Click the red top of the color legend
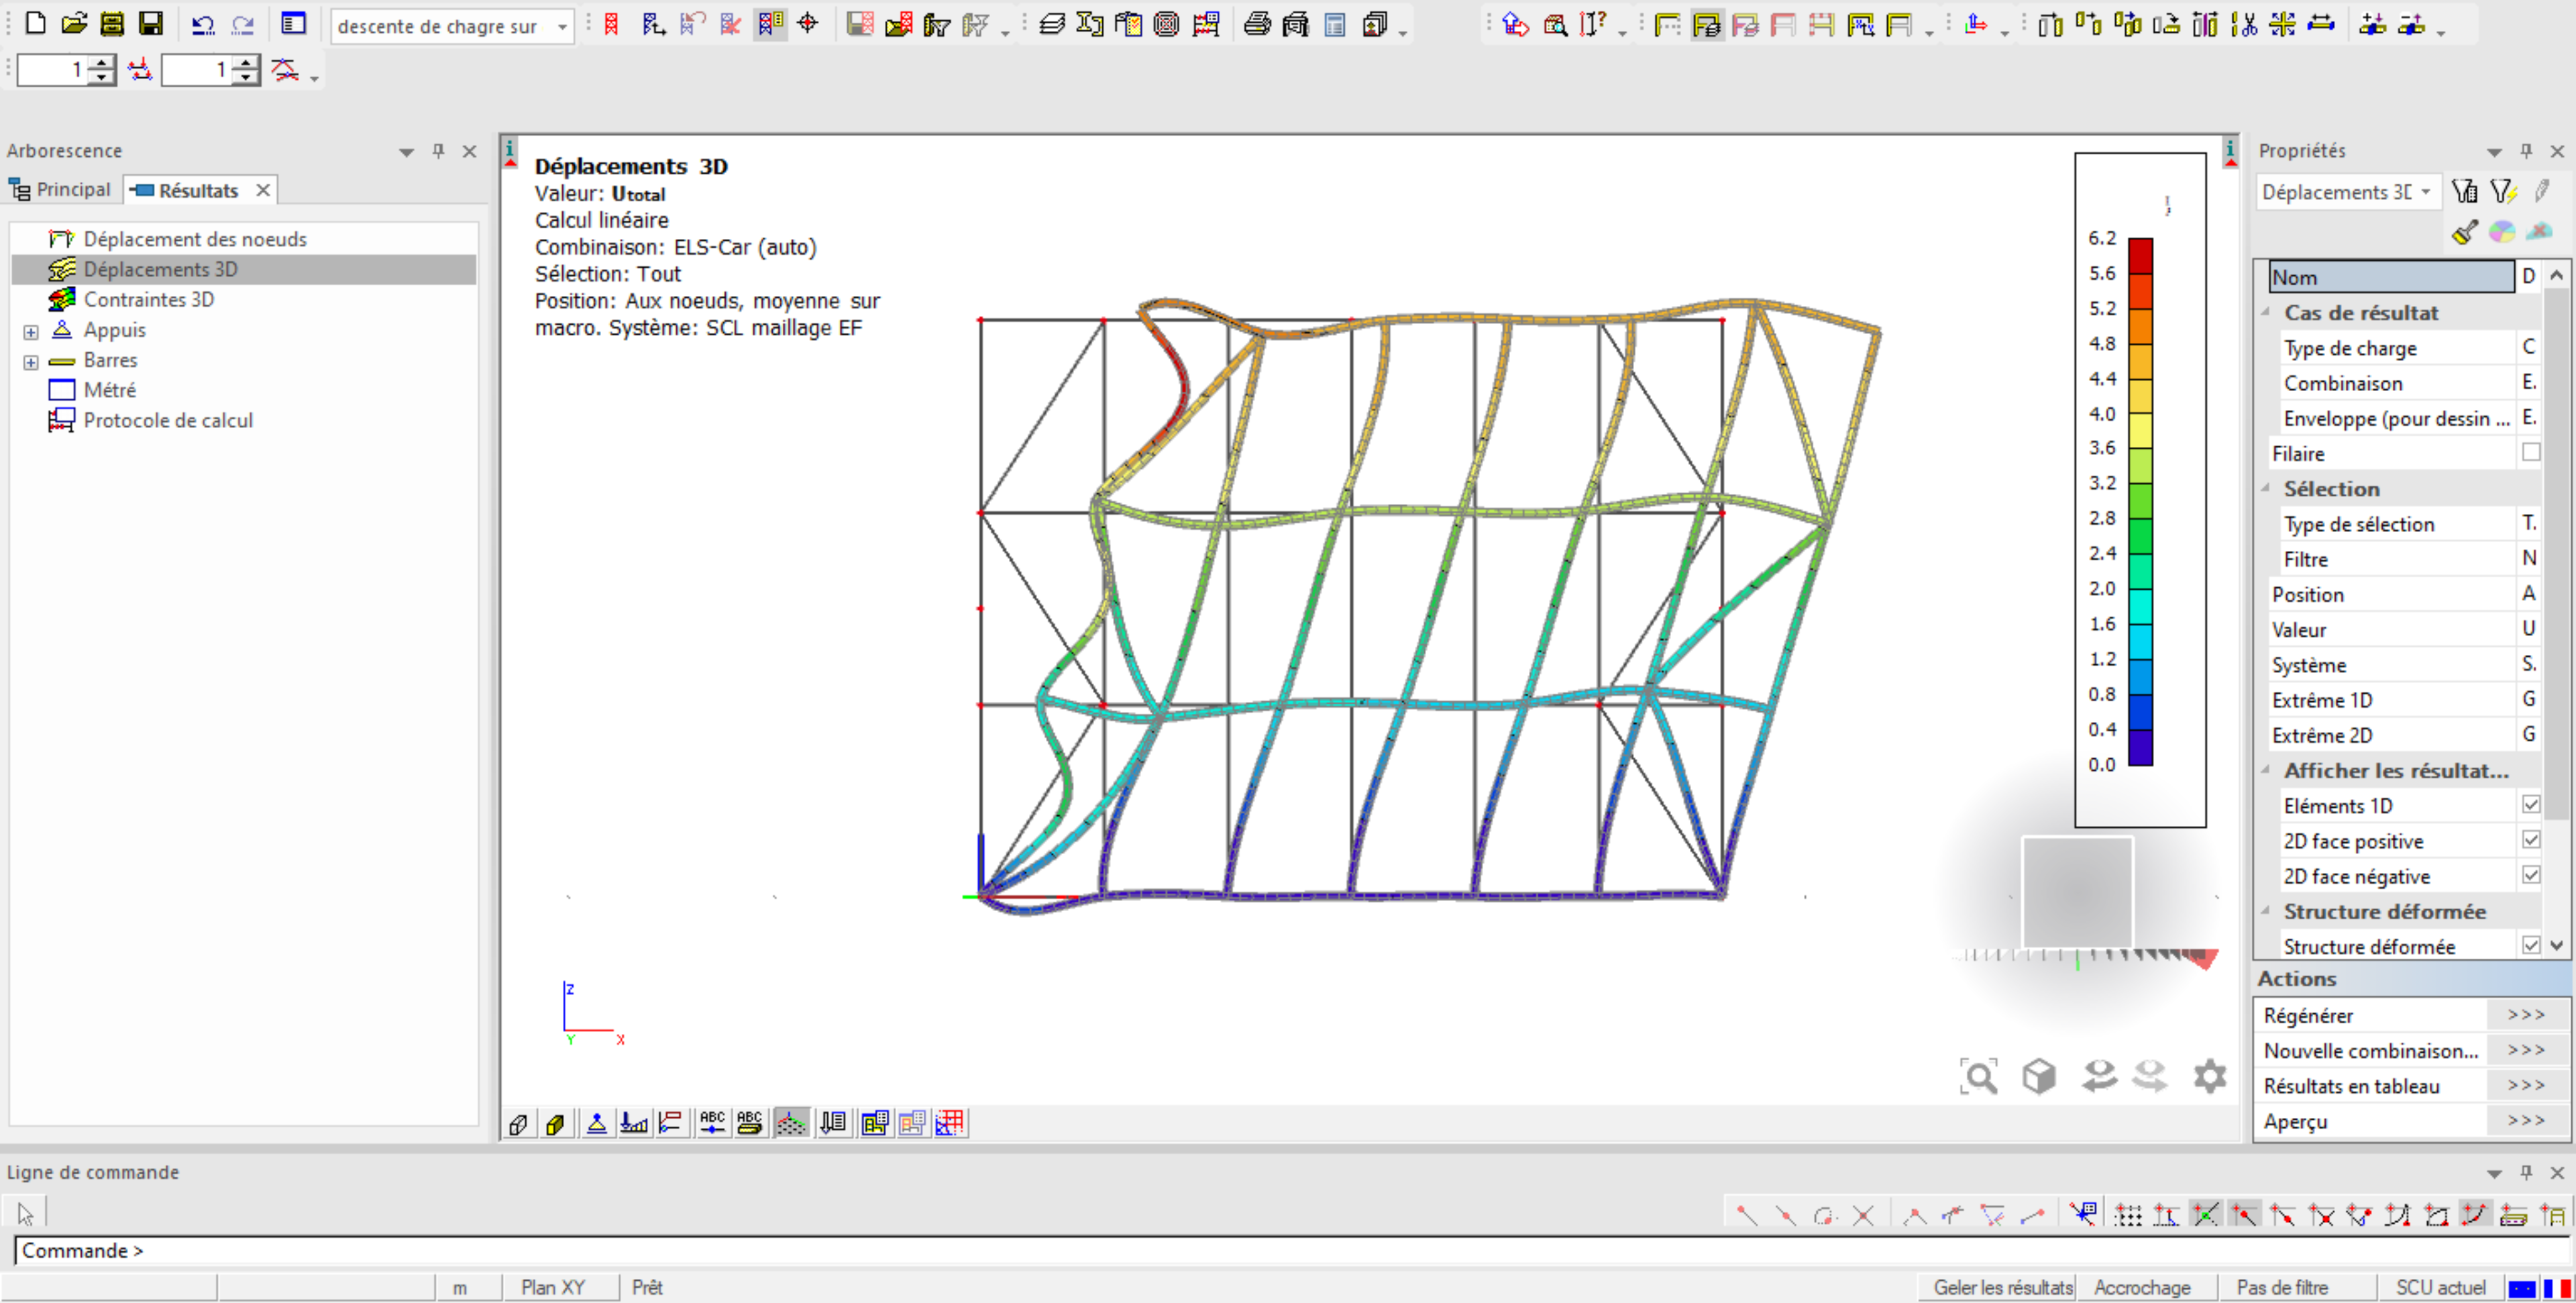 point(2140,256)
